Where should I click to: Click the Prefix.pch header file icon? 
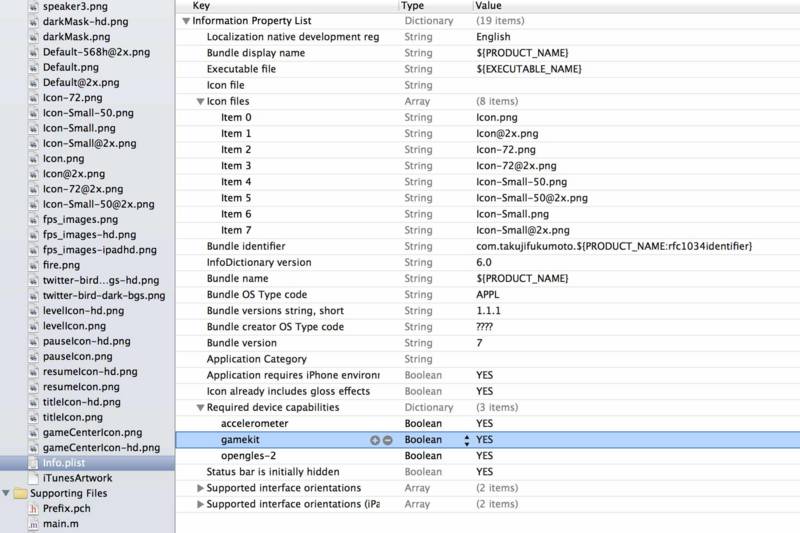[33, 509]
